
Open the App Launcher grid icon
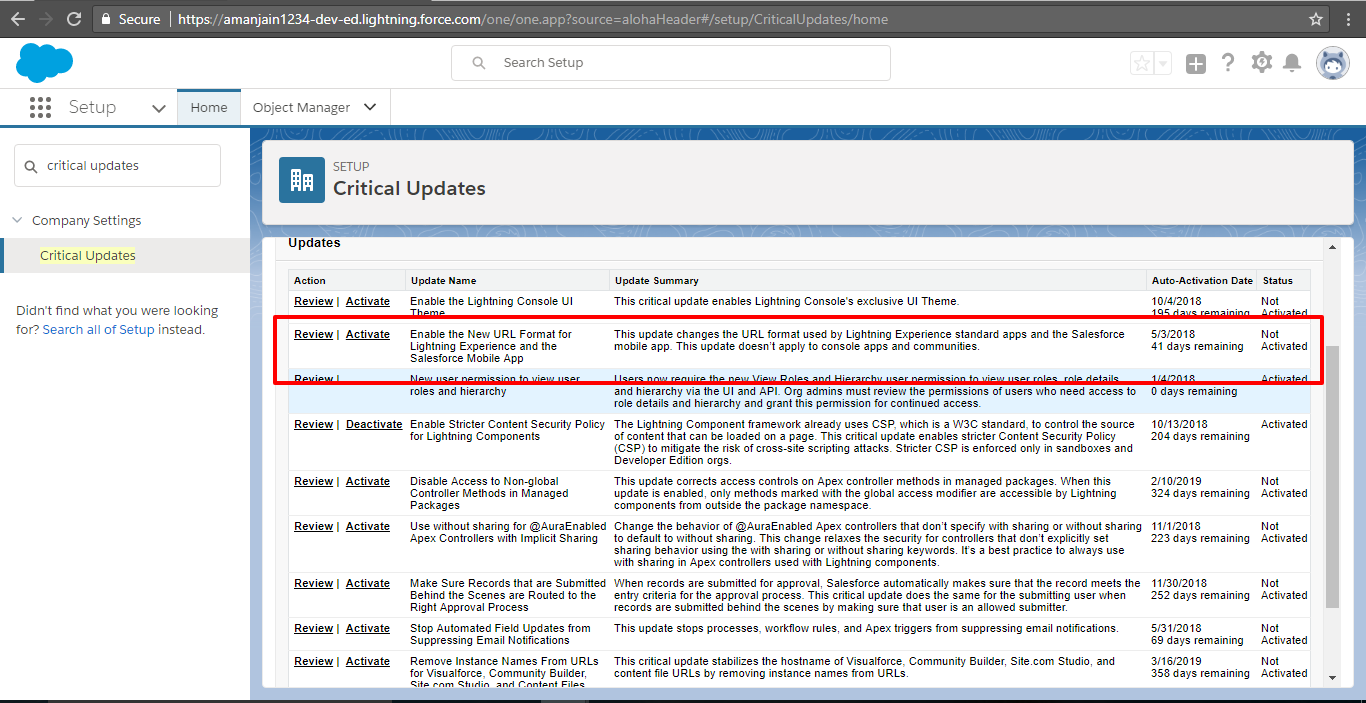click(40, 108)
